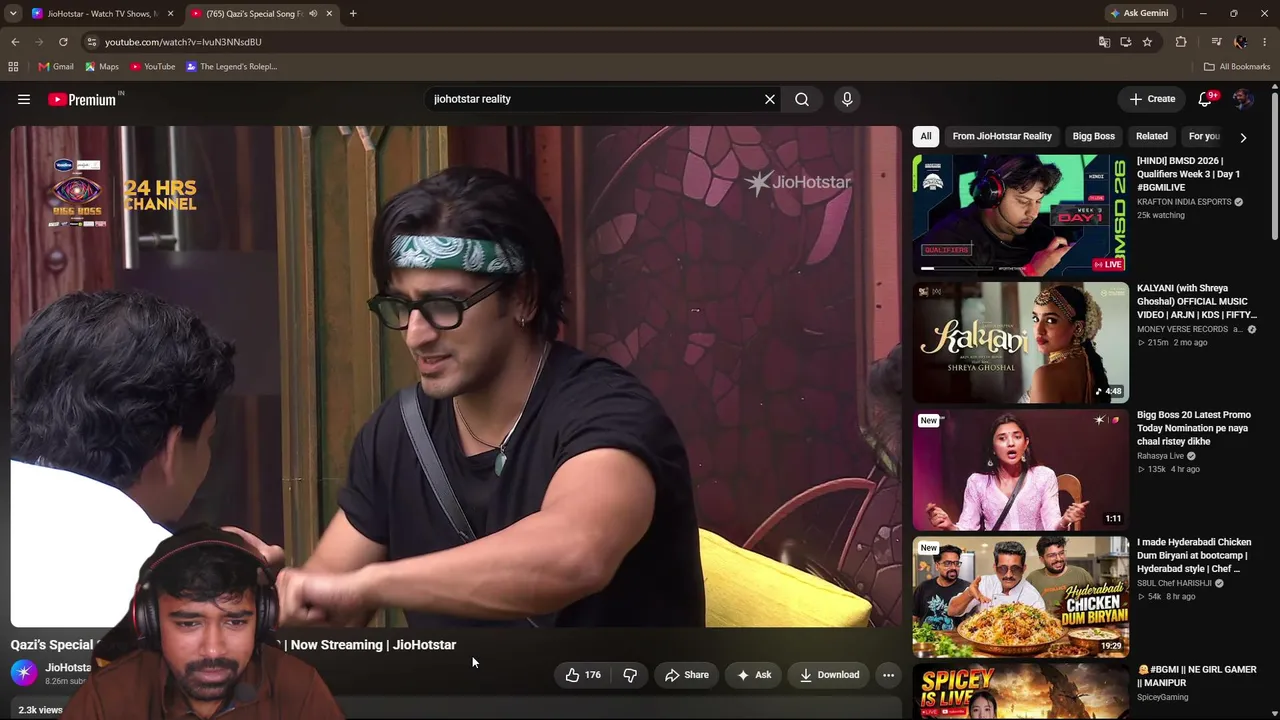Screen dimensions: 1280x720
Task: Open the Maps bookmark
Action: click(x=102, y=67)
